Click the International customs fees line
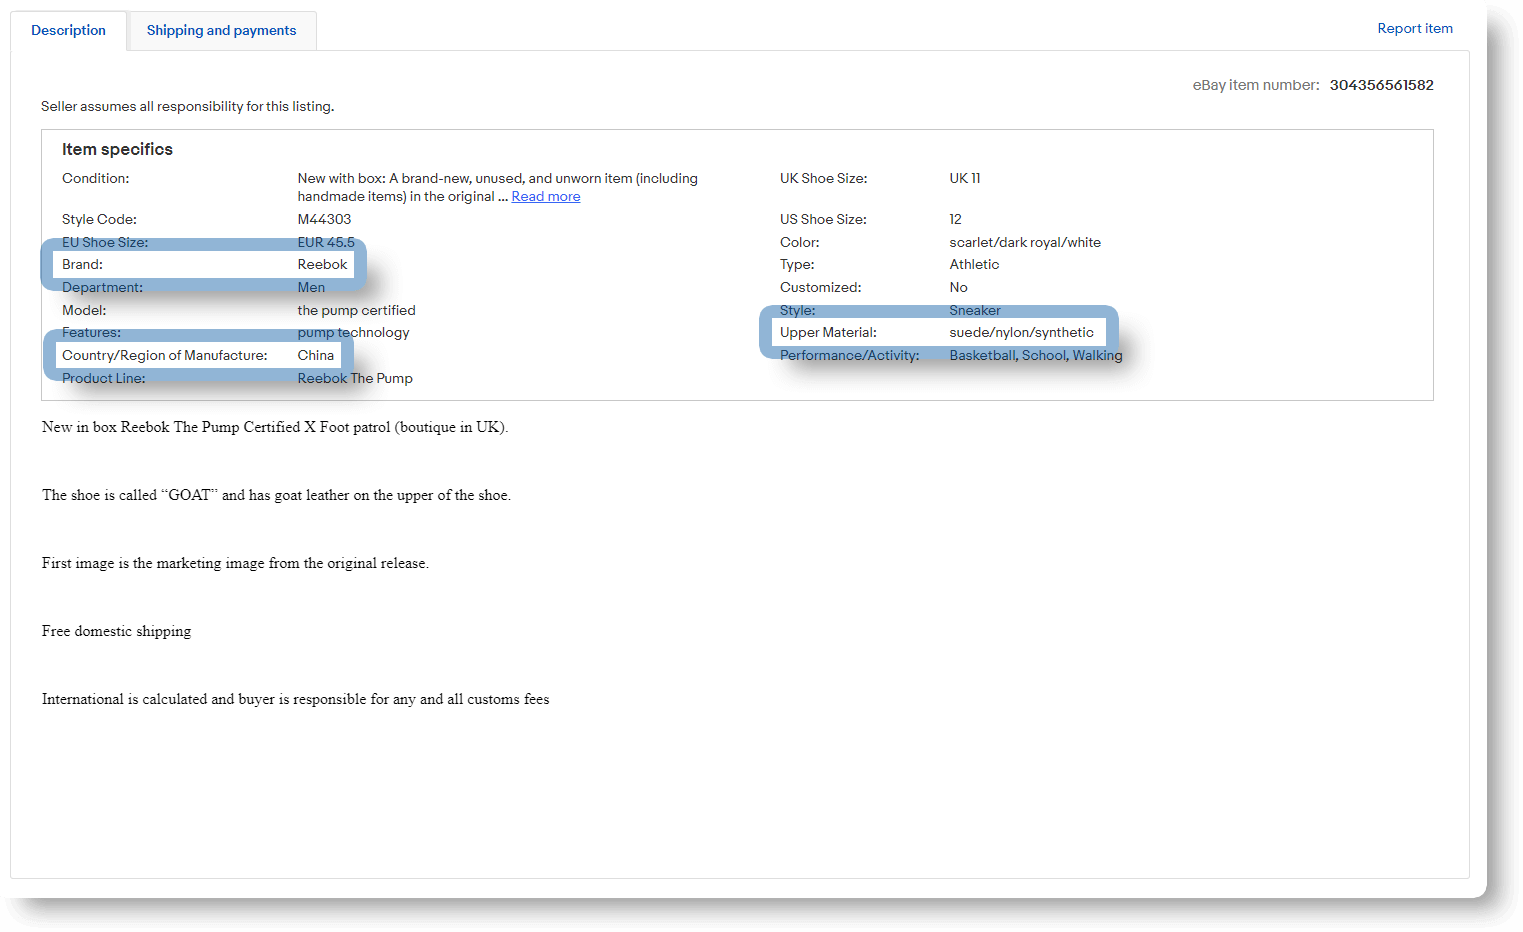 click(296, 699)
